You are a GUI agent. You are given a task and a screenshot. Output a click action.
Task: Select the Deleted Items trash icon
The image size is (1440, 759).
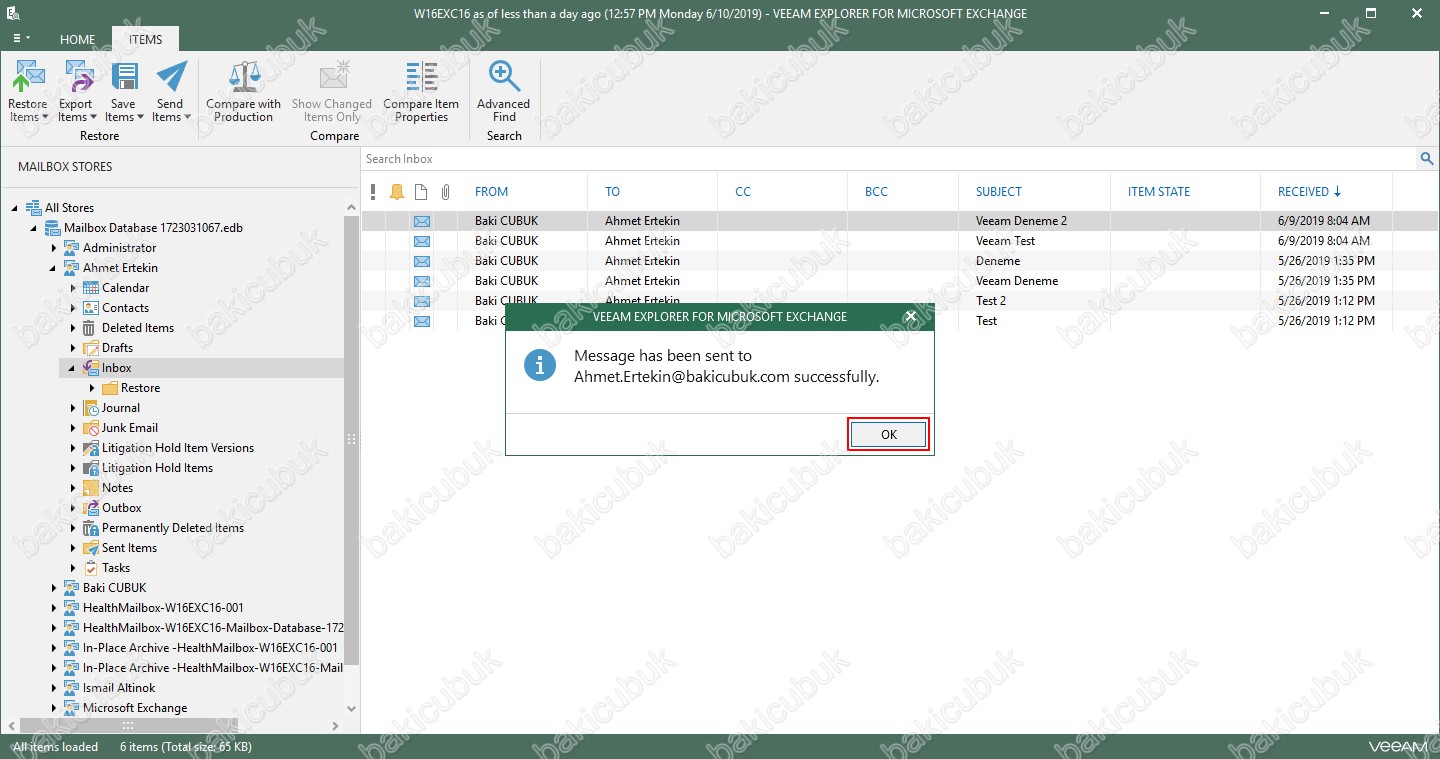pos(91,328)
